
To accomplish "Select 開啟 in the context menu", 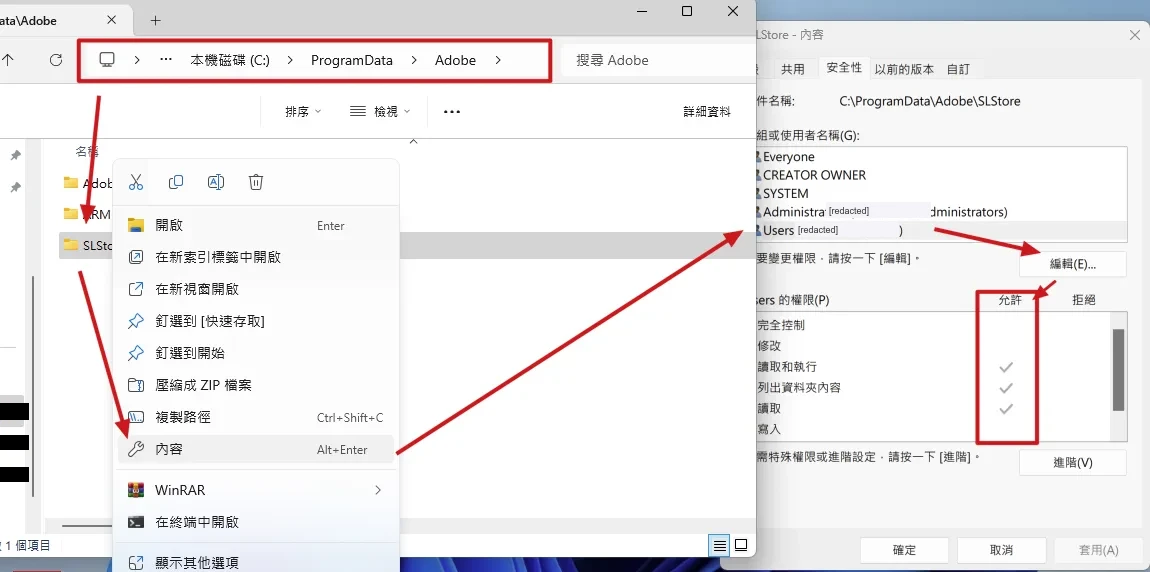I will [256, 225].
